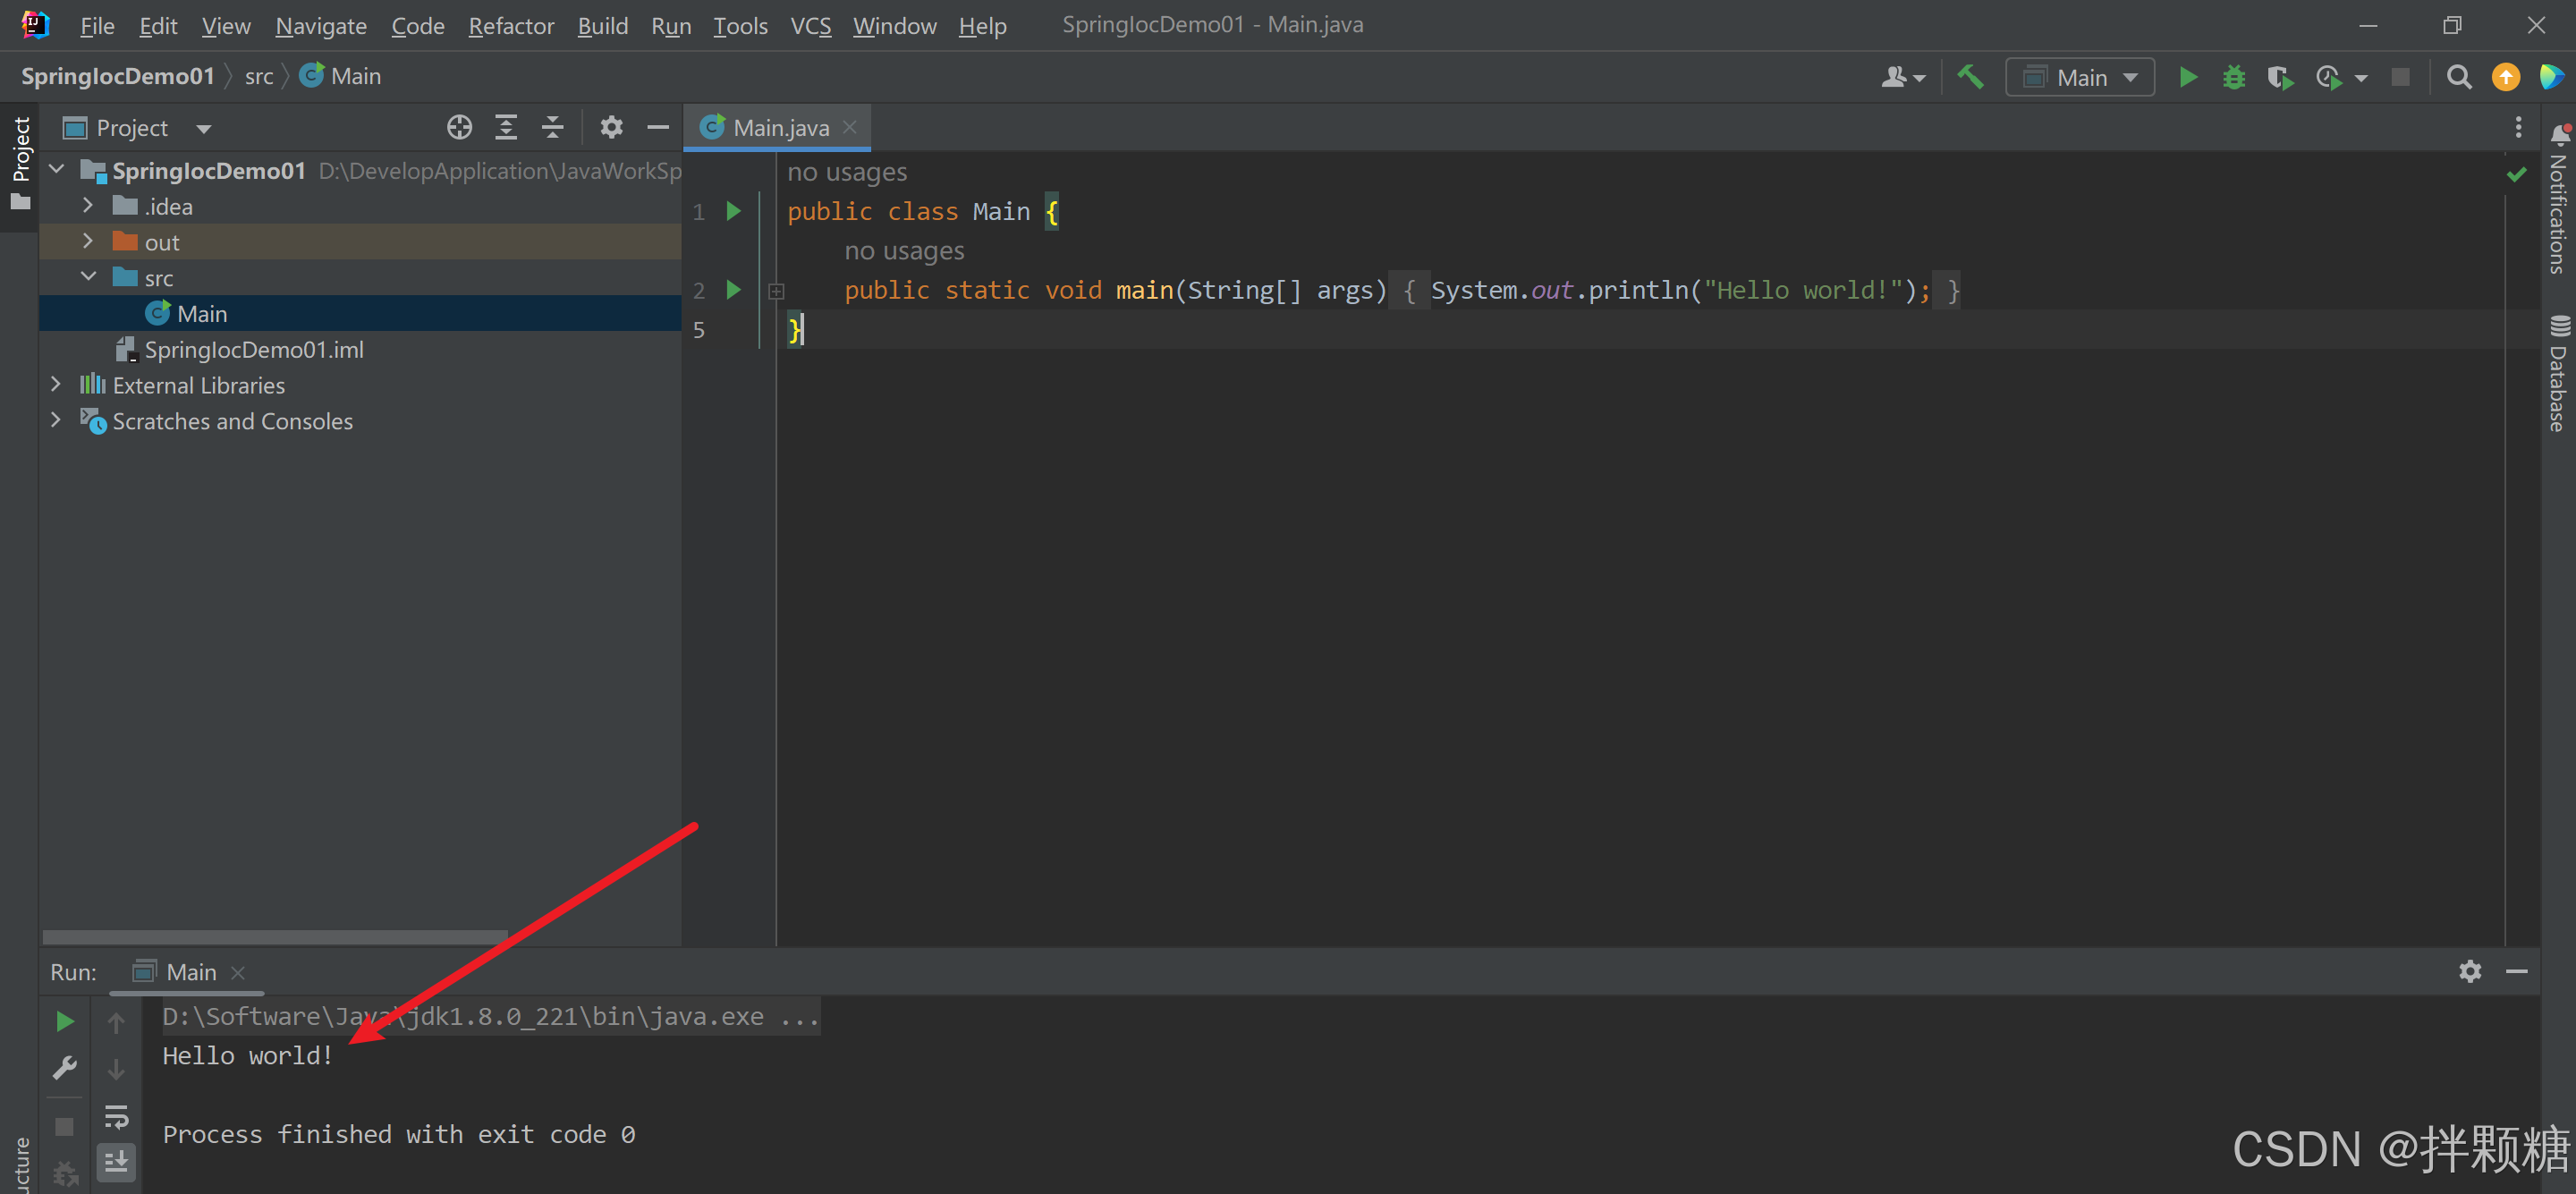2576x1194 pixels.
Task: Select the Main.java editor tab
Action: click(780, 128)
